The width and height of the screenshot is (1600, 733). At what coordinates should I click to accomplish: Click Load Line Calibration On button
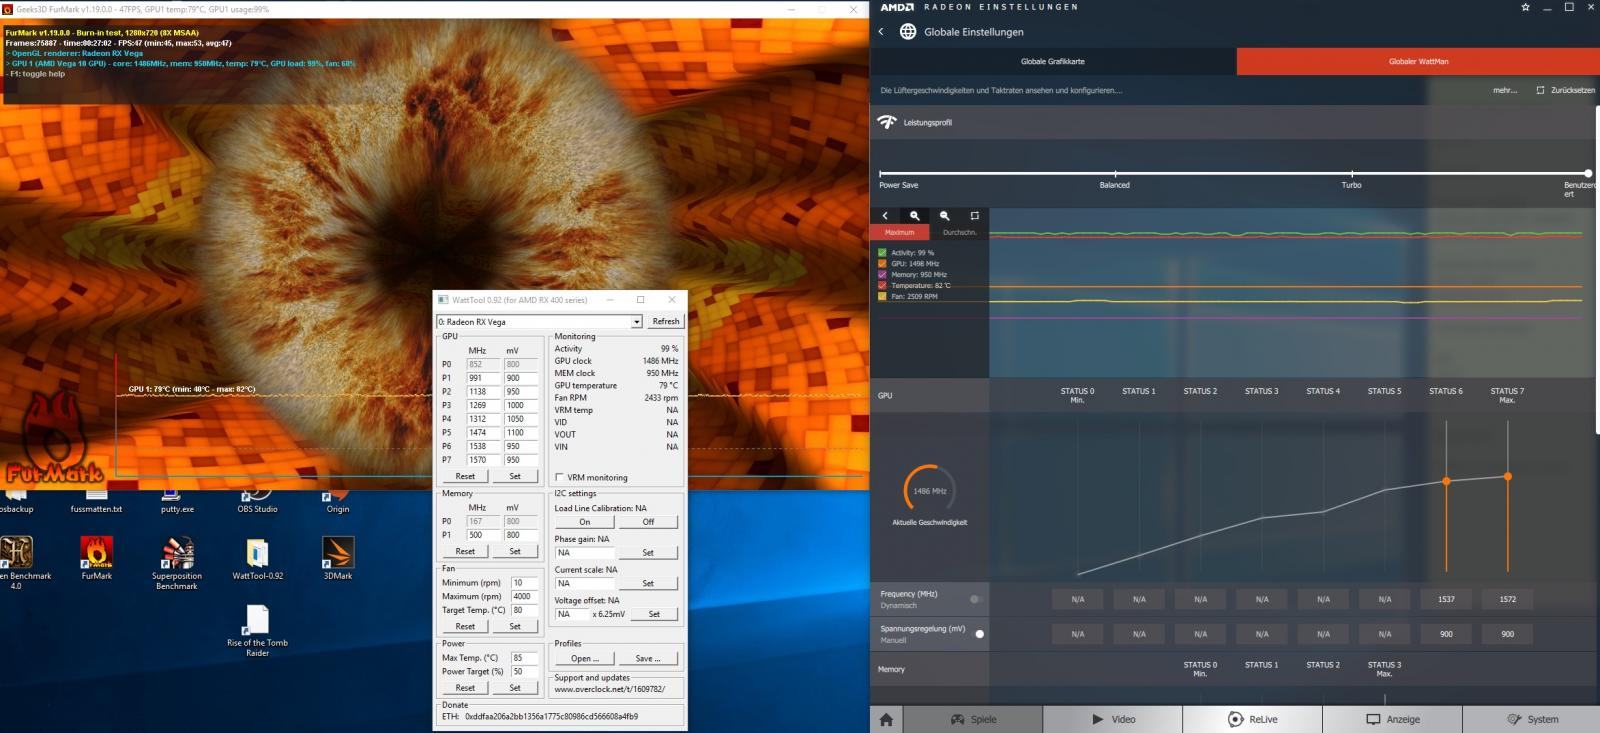[x=585, y=522]
